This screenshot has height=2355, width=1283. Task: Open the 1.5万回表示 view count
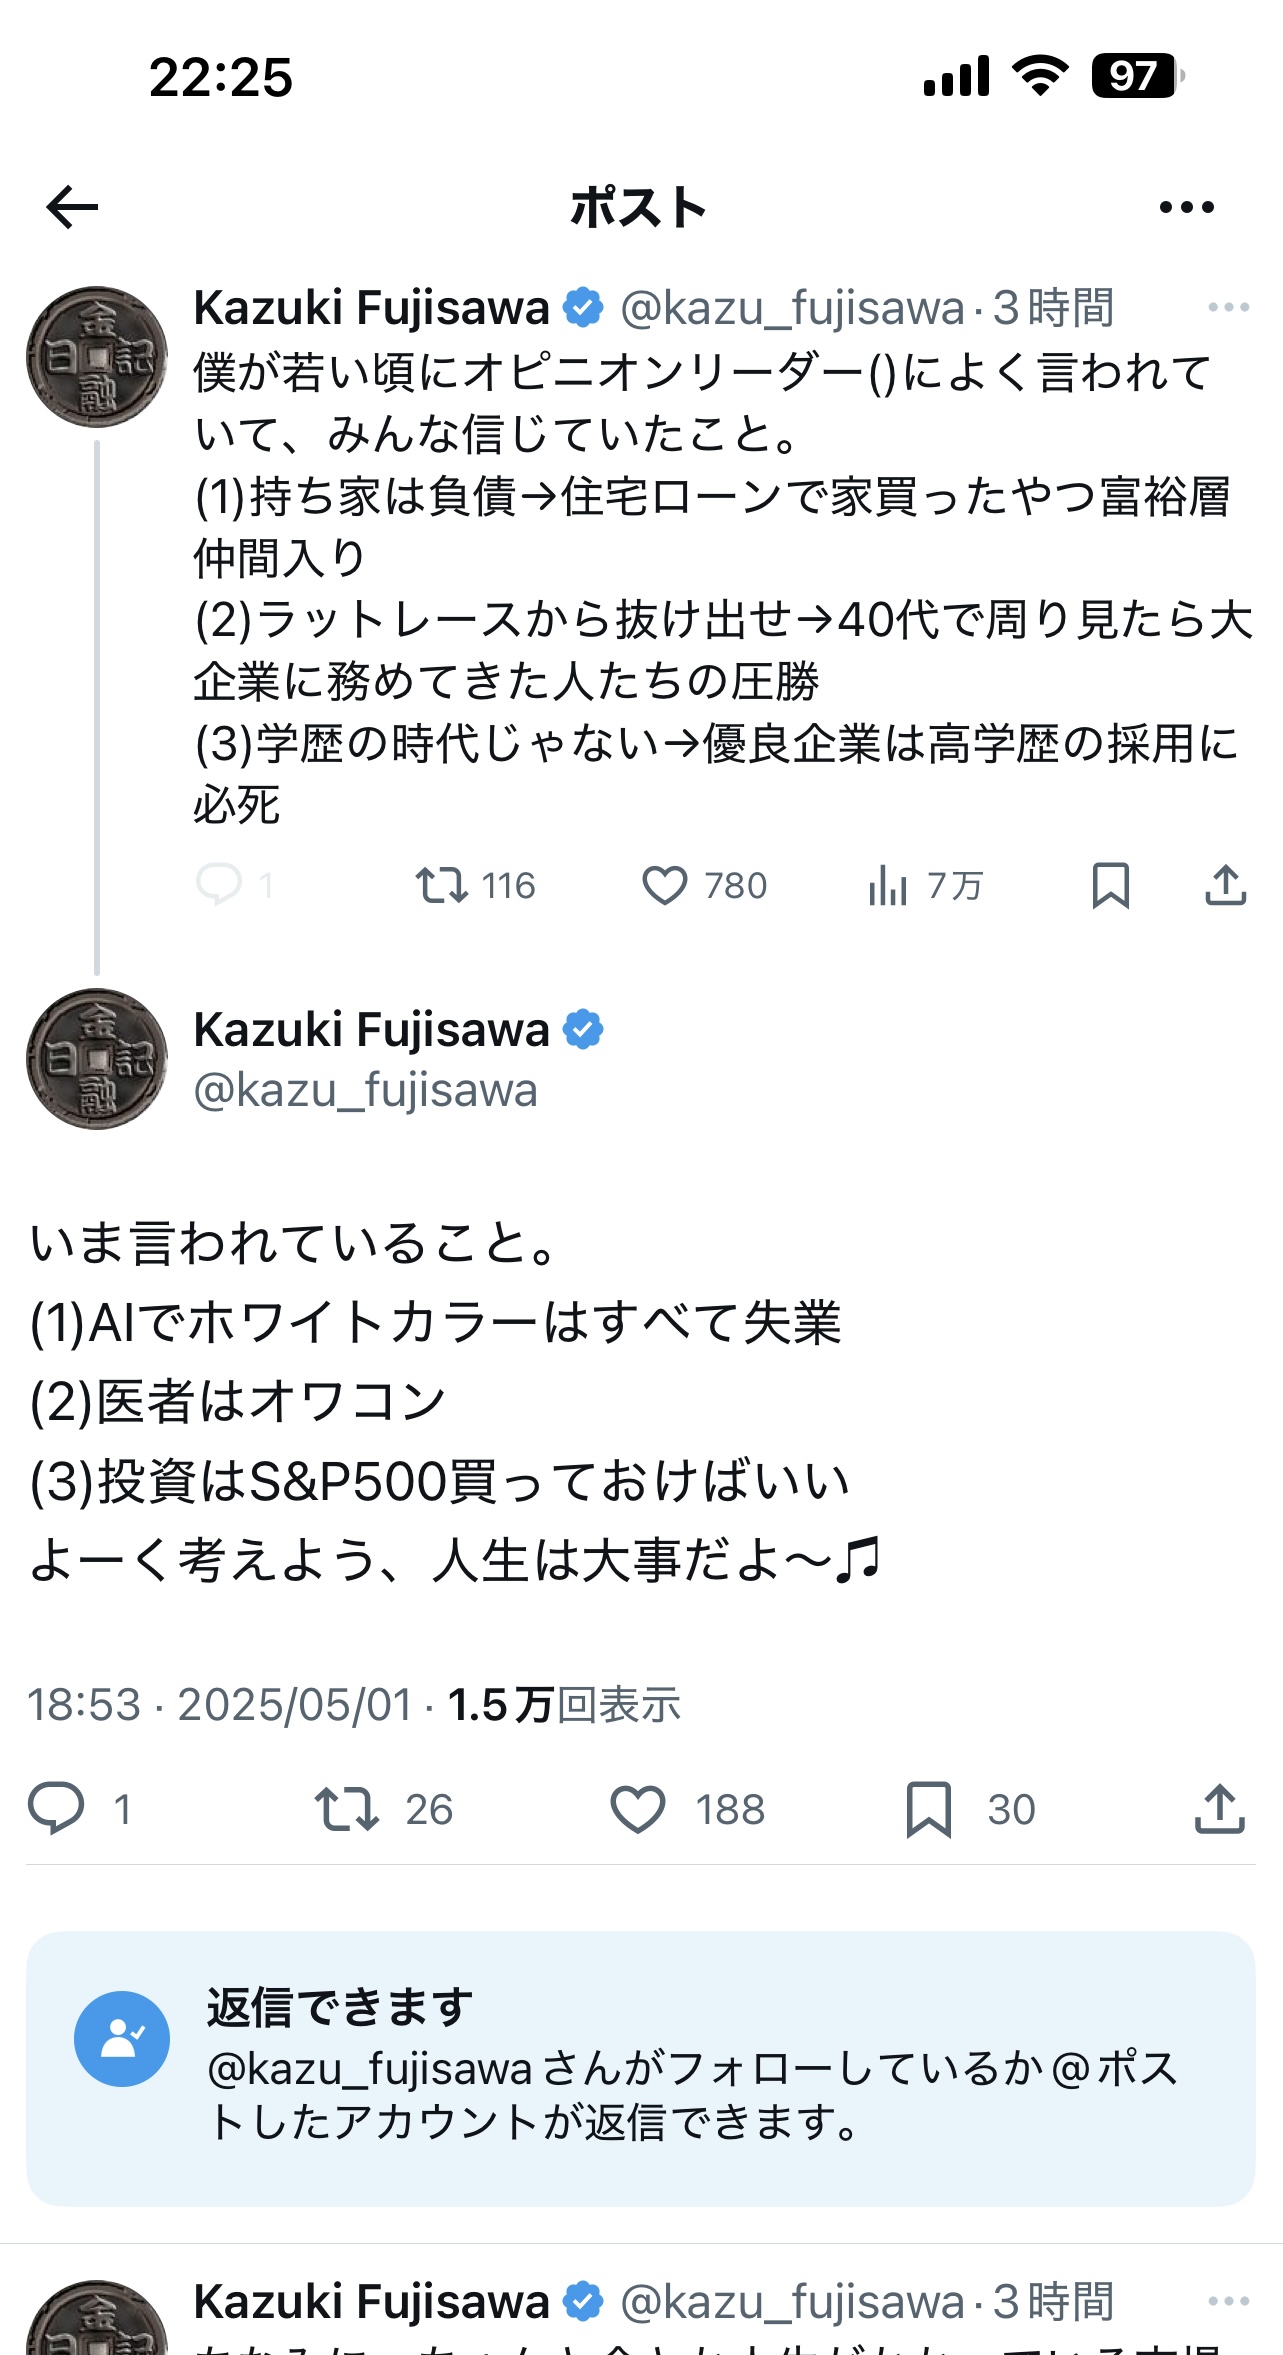(x=564, y=1705)
